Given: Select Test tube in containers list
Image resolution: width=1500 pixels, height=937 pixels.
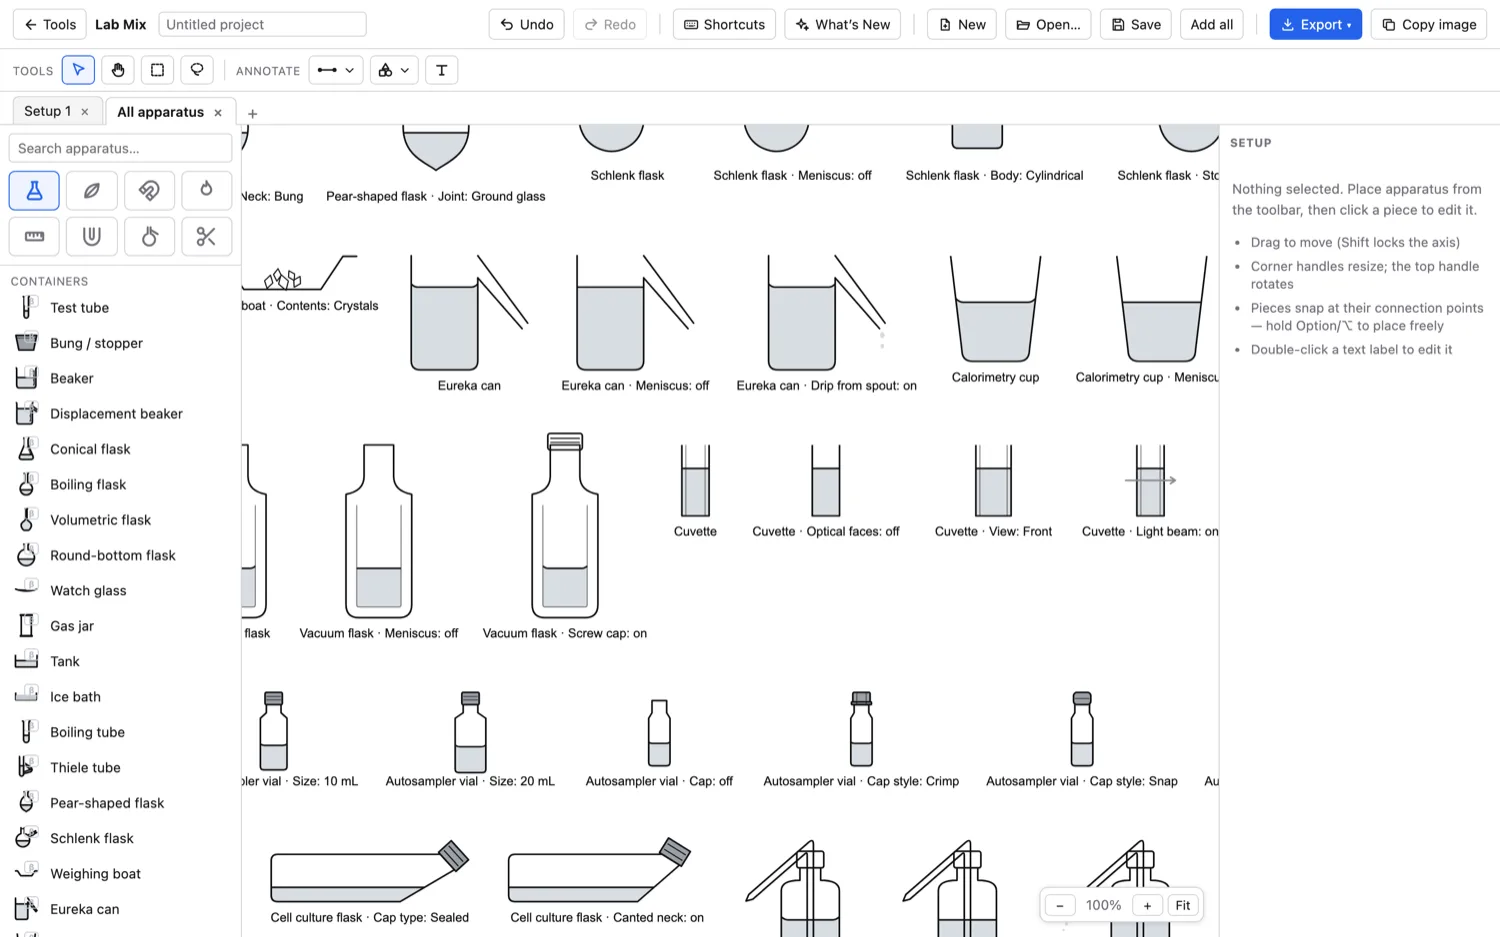Looking at the screenshot, I should tap(120, 308).
